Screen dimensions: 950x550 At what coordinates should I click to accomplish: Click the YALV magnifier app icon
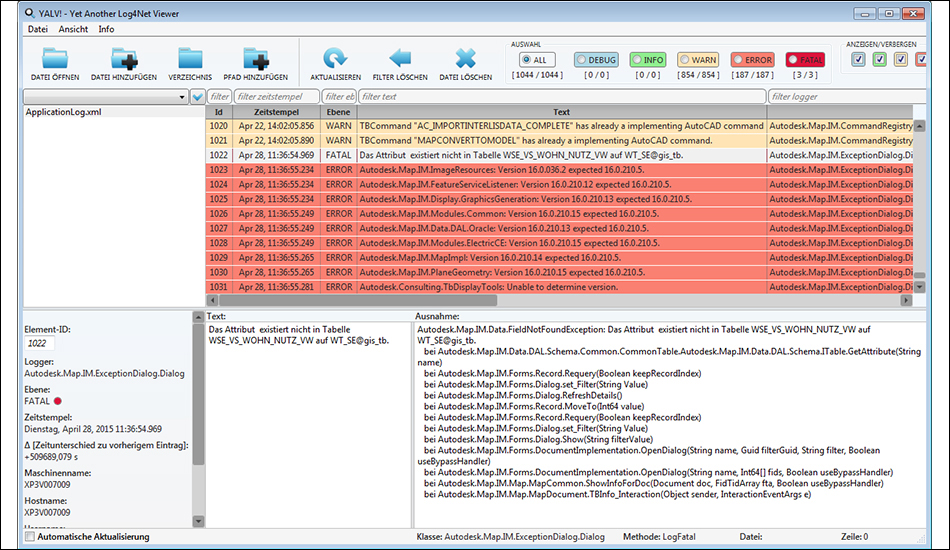[29, 13]
